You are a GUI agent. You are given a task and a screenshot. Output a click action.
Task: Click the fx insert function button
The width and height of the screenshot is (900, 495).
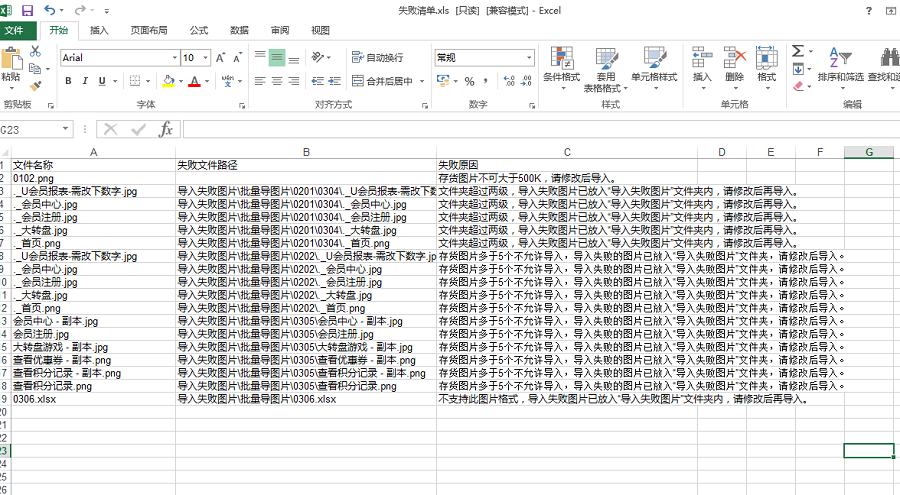pos(166,130)
